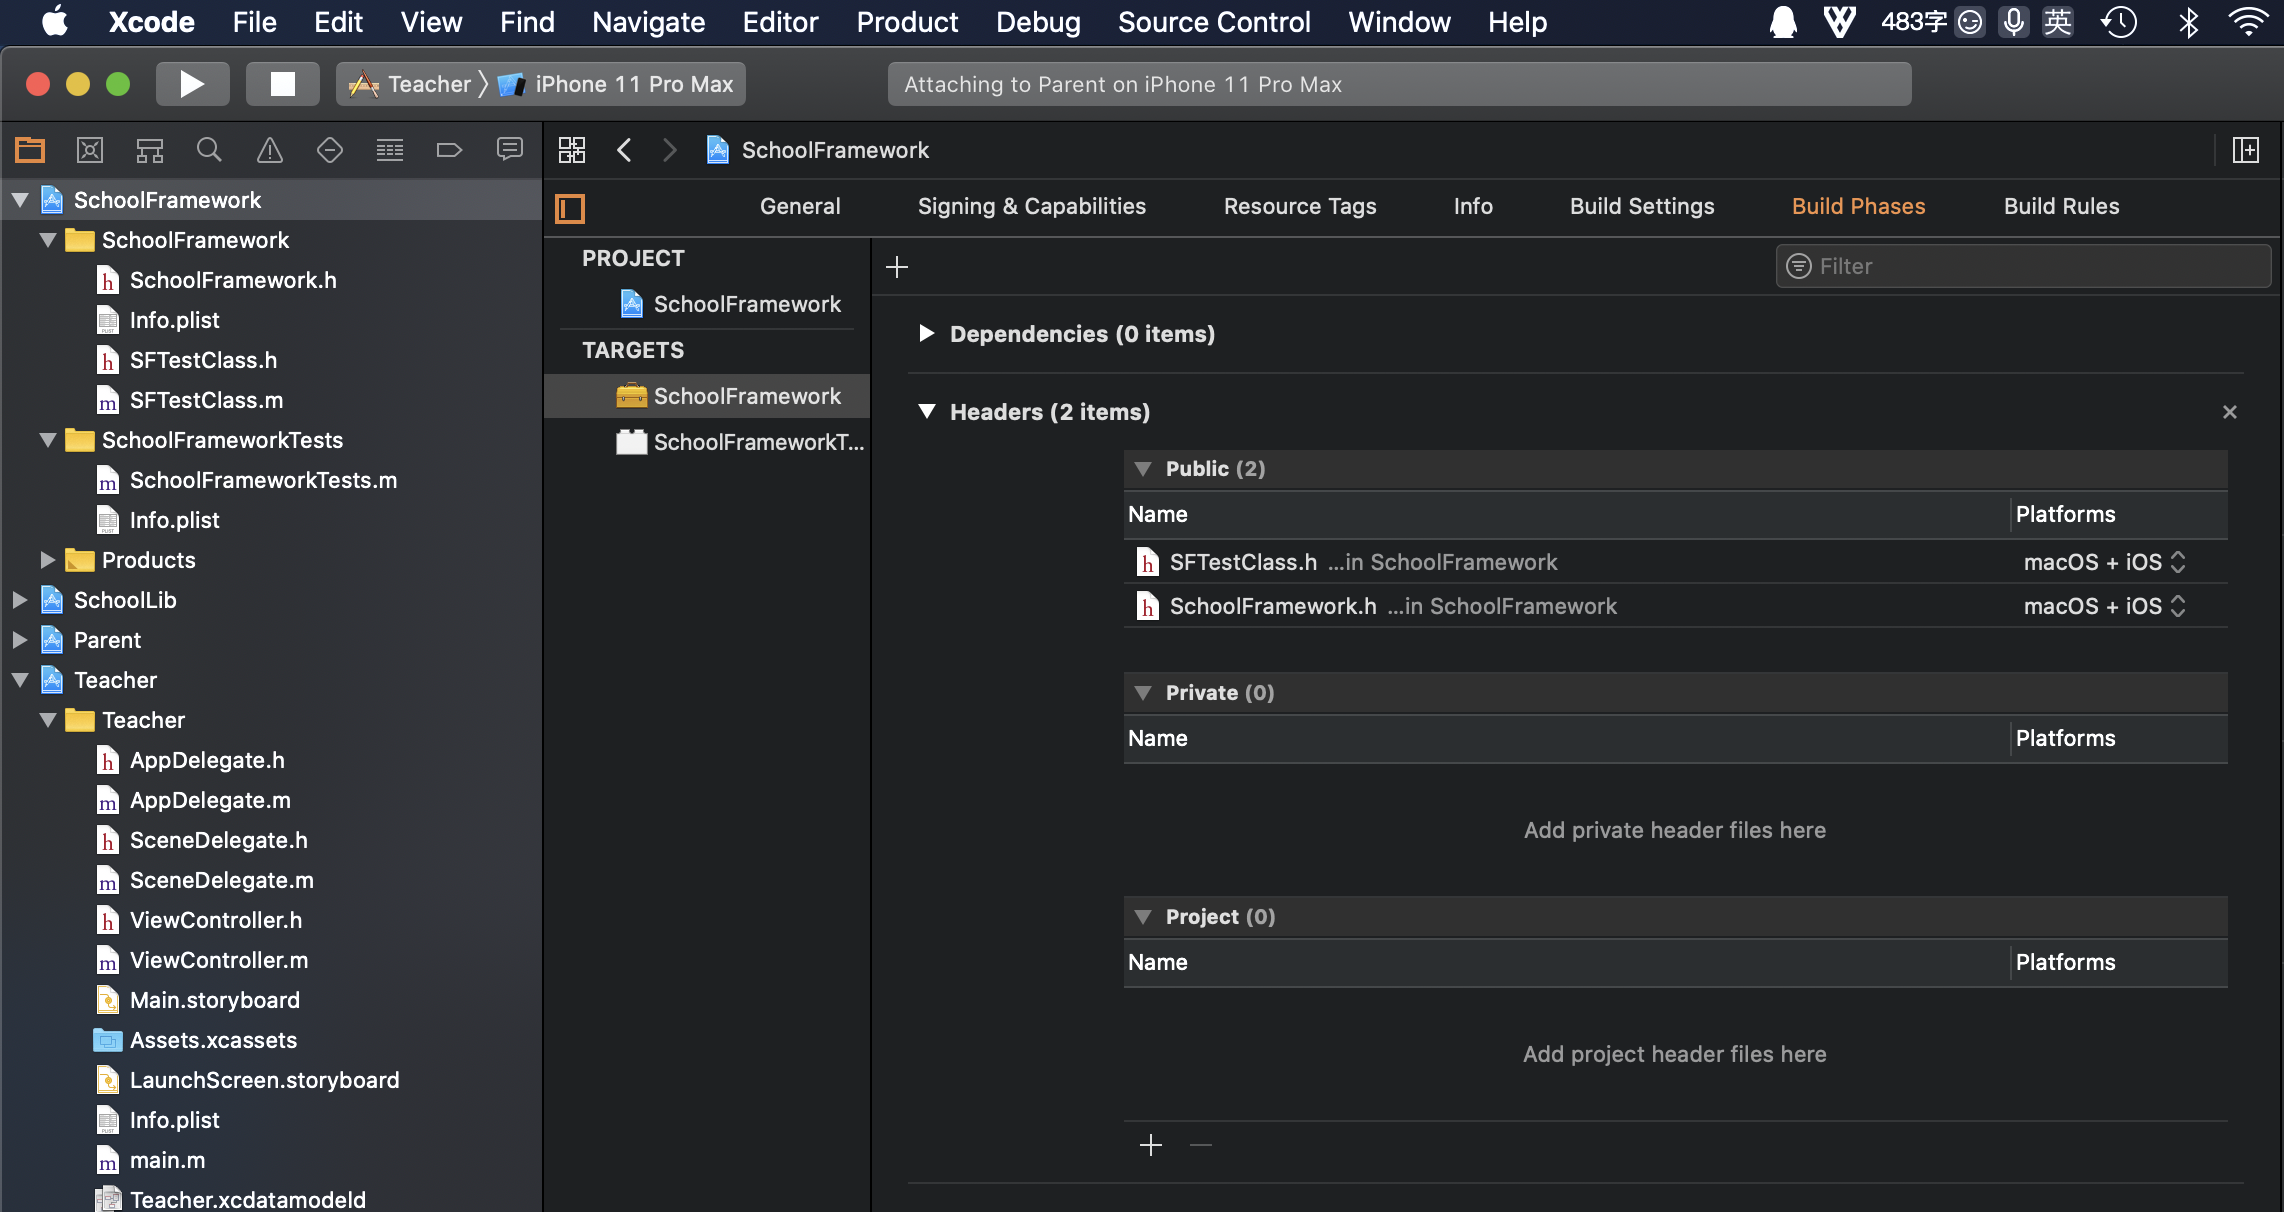
Task: Stop the running task
Action: pos(283,84)
